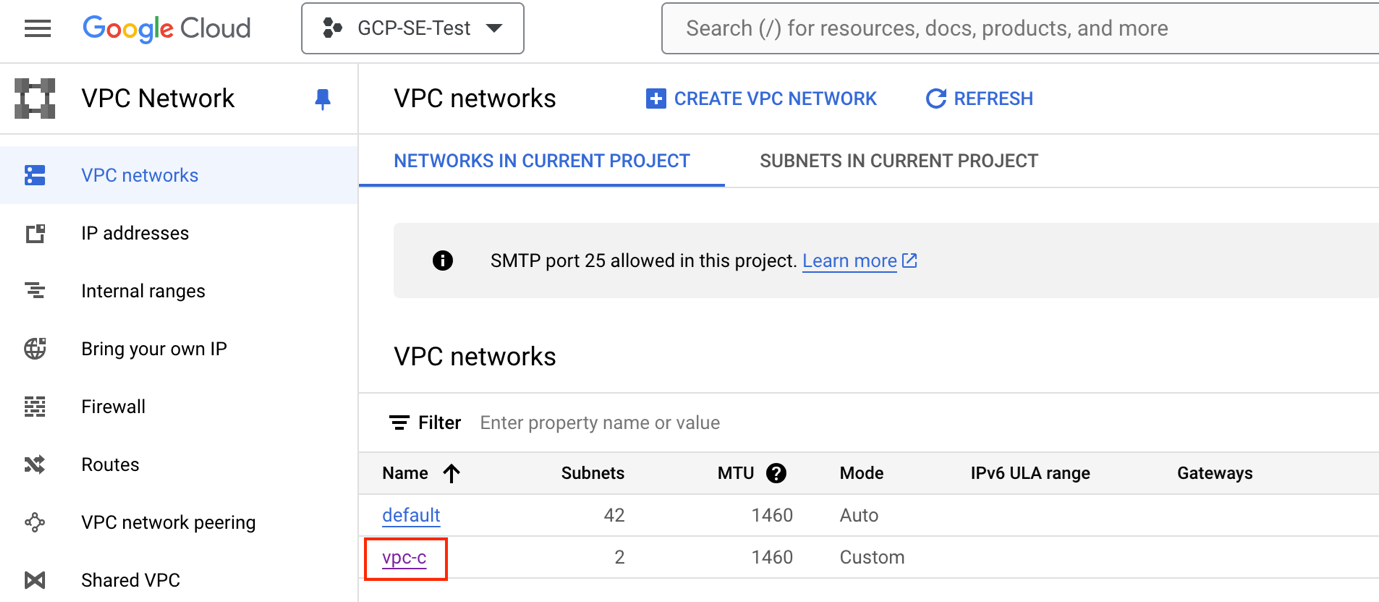Click the Filter icon above the table

[399, 423]
